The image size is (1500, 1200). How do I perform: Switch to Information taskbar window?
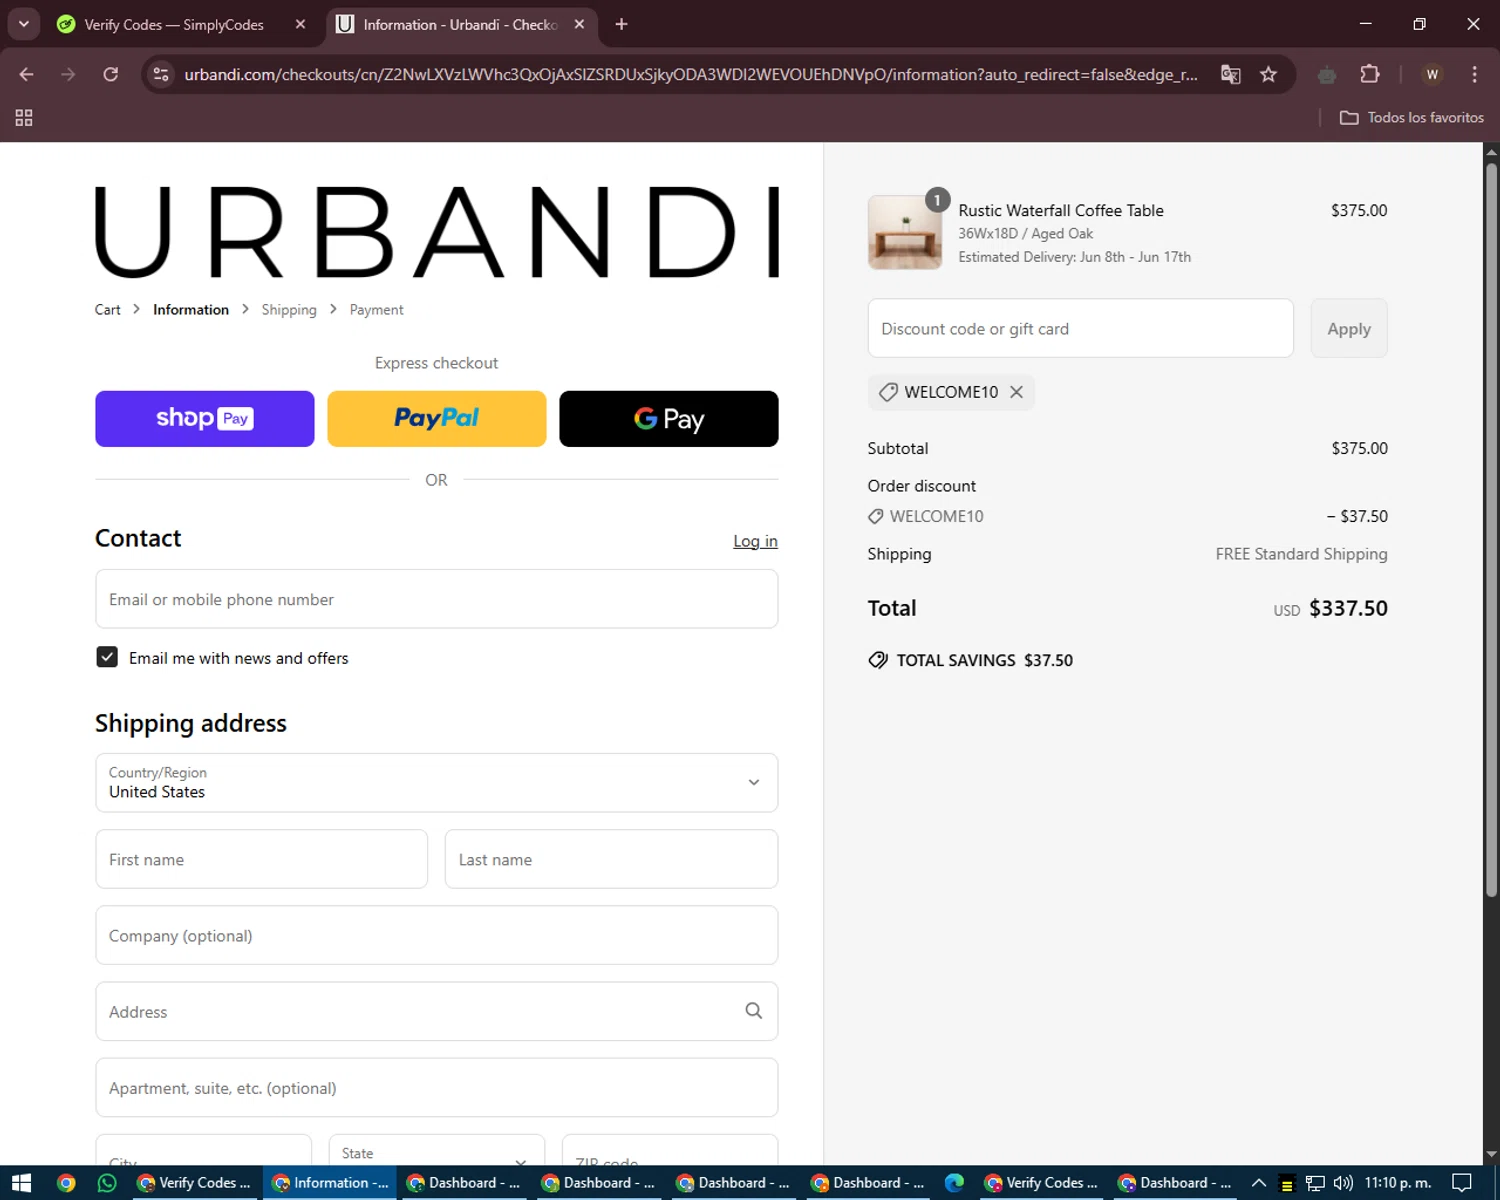click(x=330, y=1183)
